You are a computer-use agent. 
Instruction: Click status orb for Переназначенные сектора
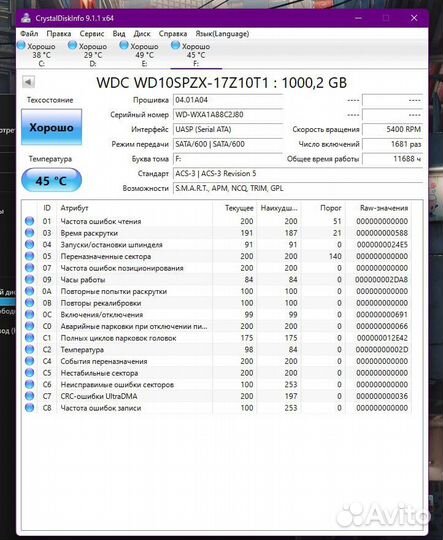(x=30, y=256)
